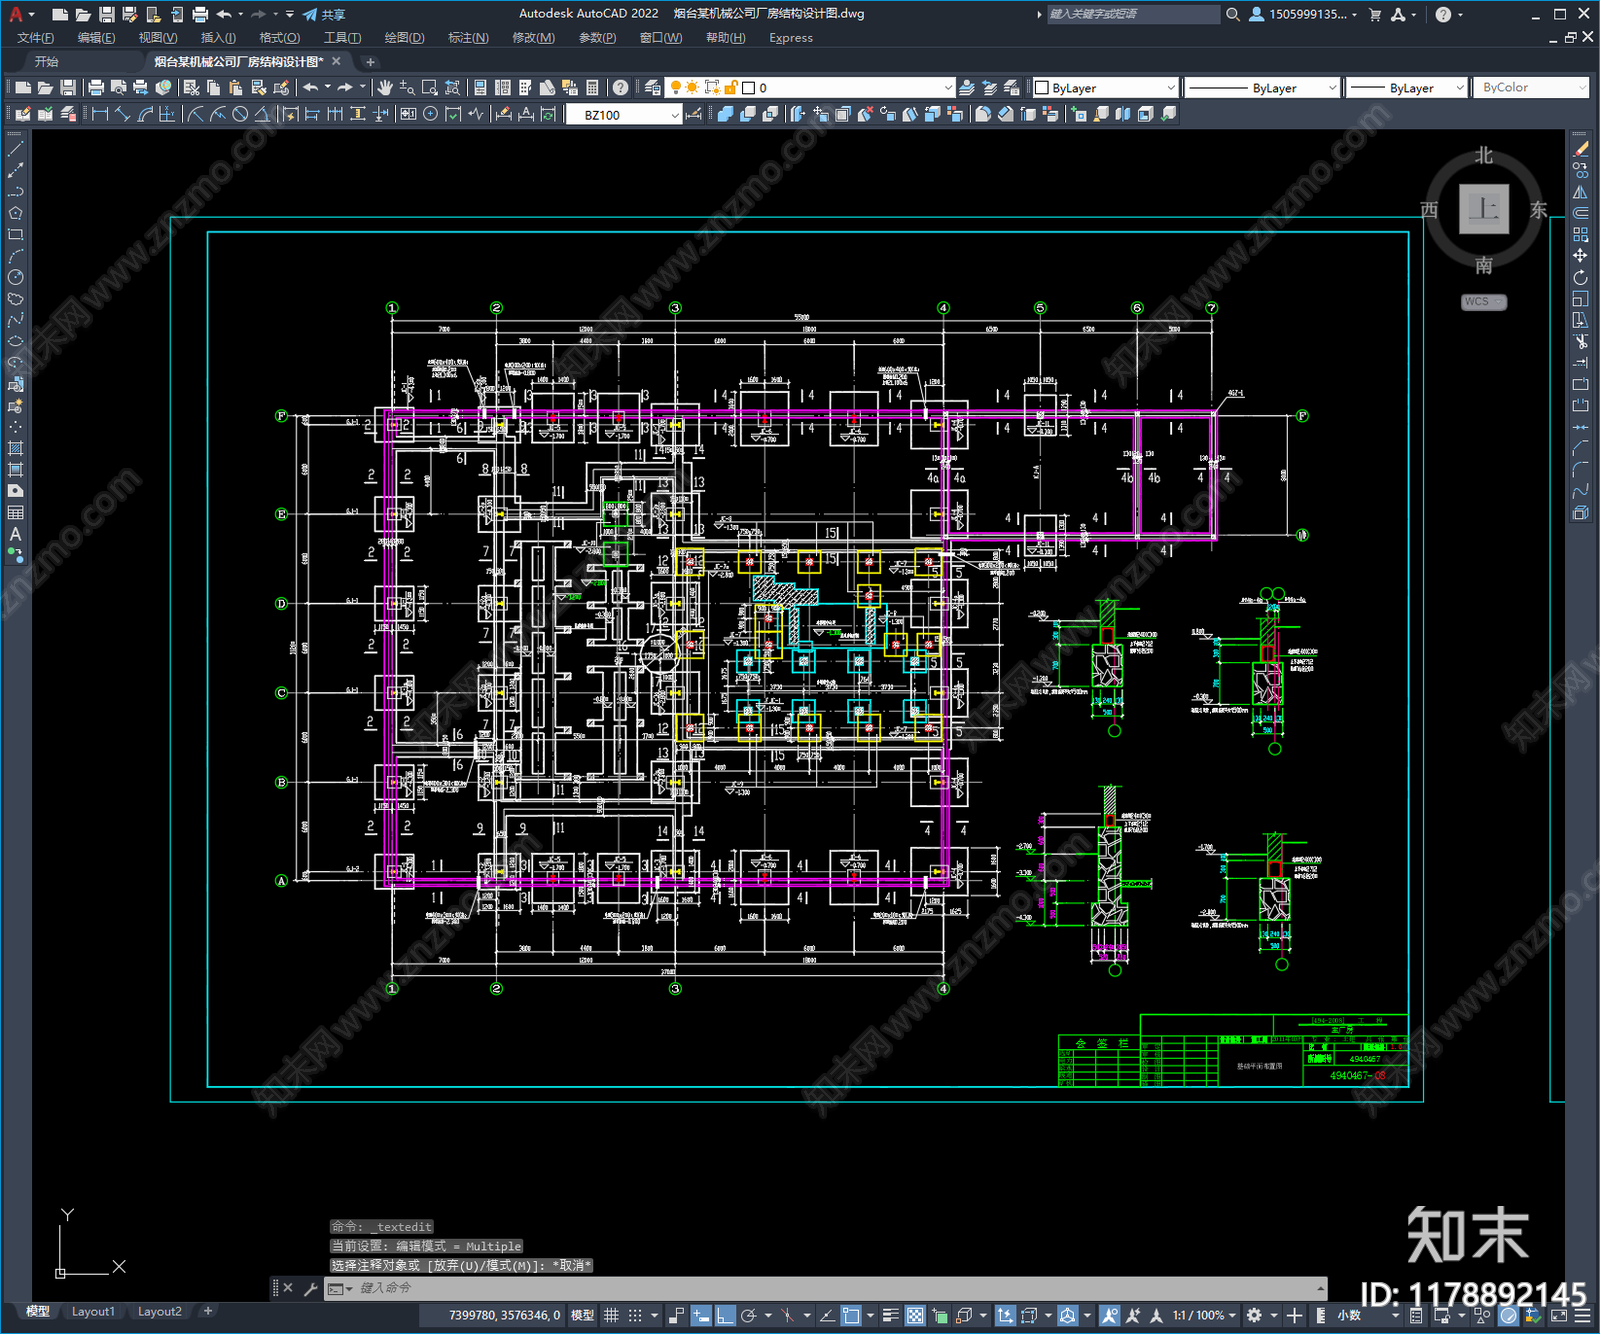Click the Save icon in standard toolbar
1600x1334 pixels.
[x=68, y=88]
